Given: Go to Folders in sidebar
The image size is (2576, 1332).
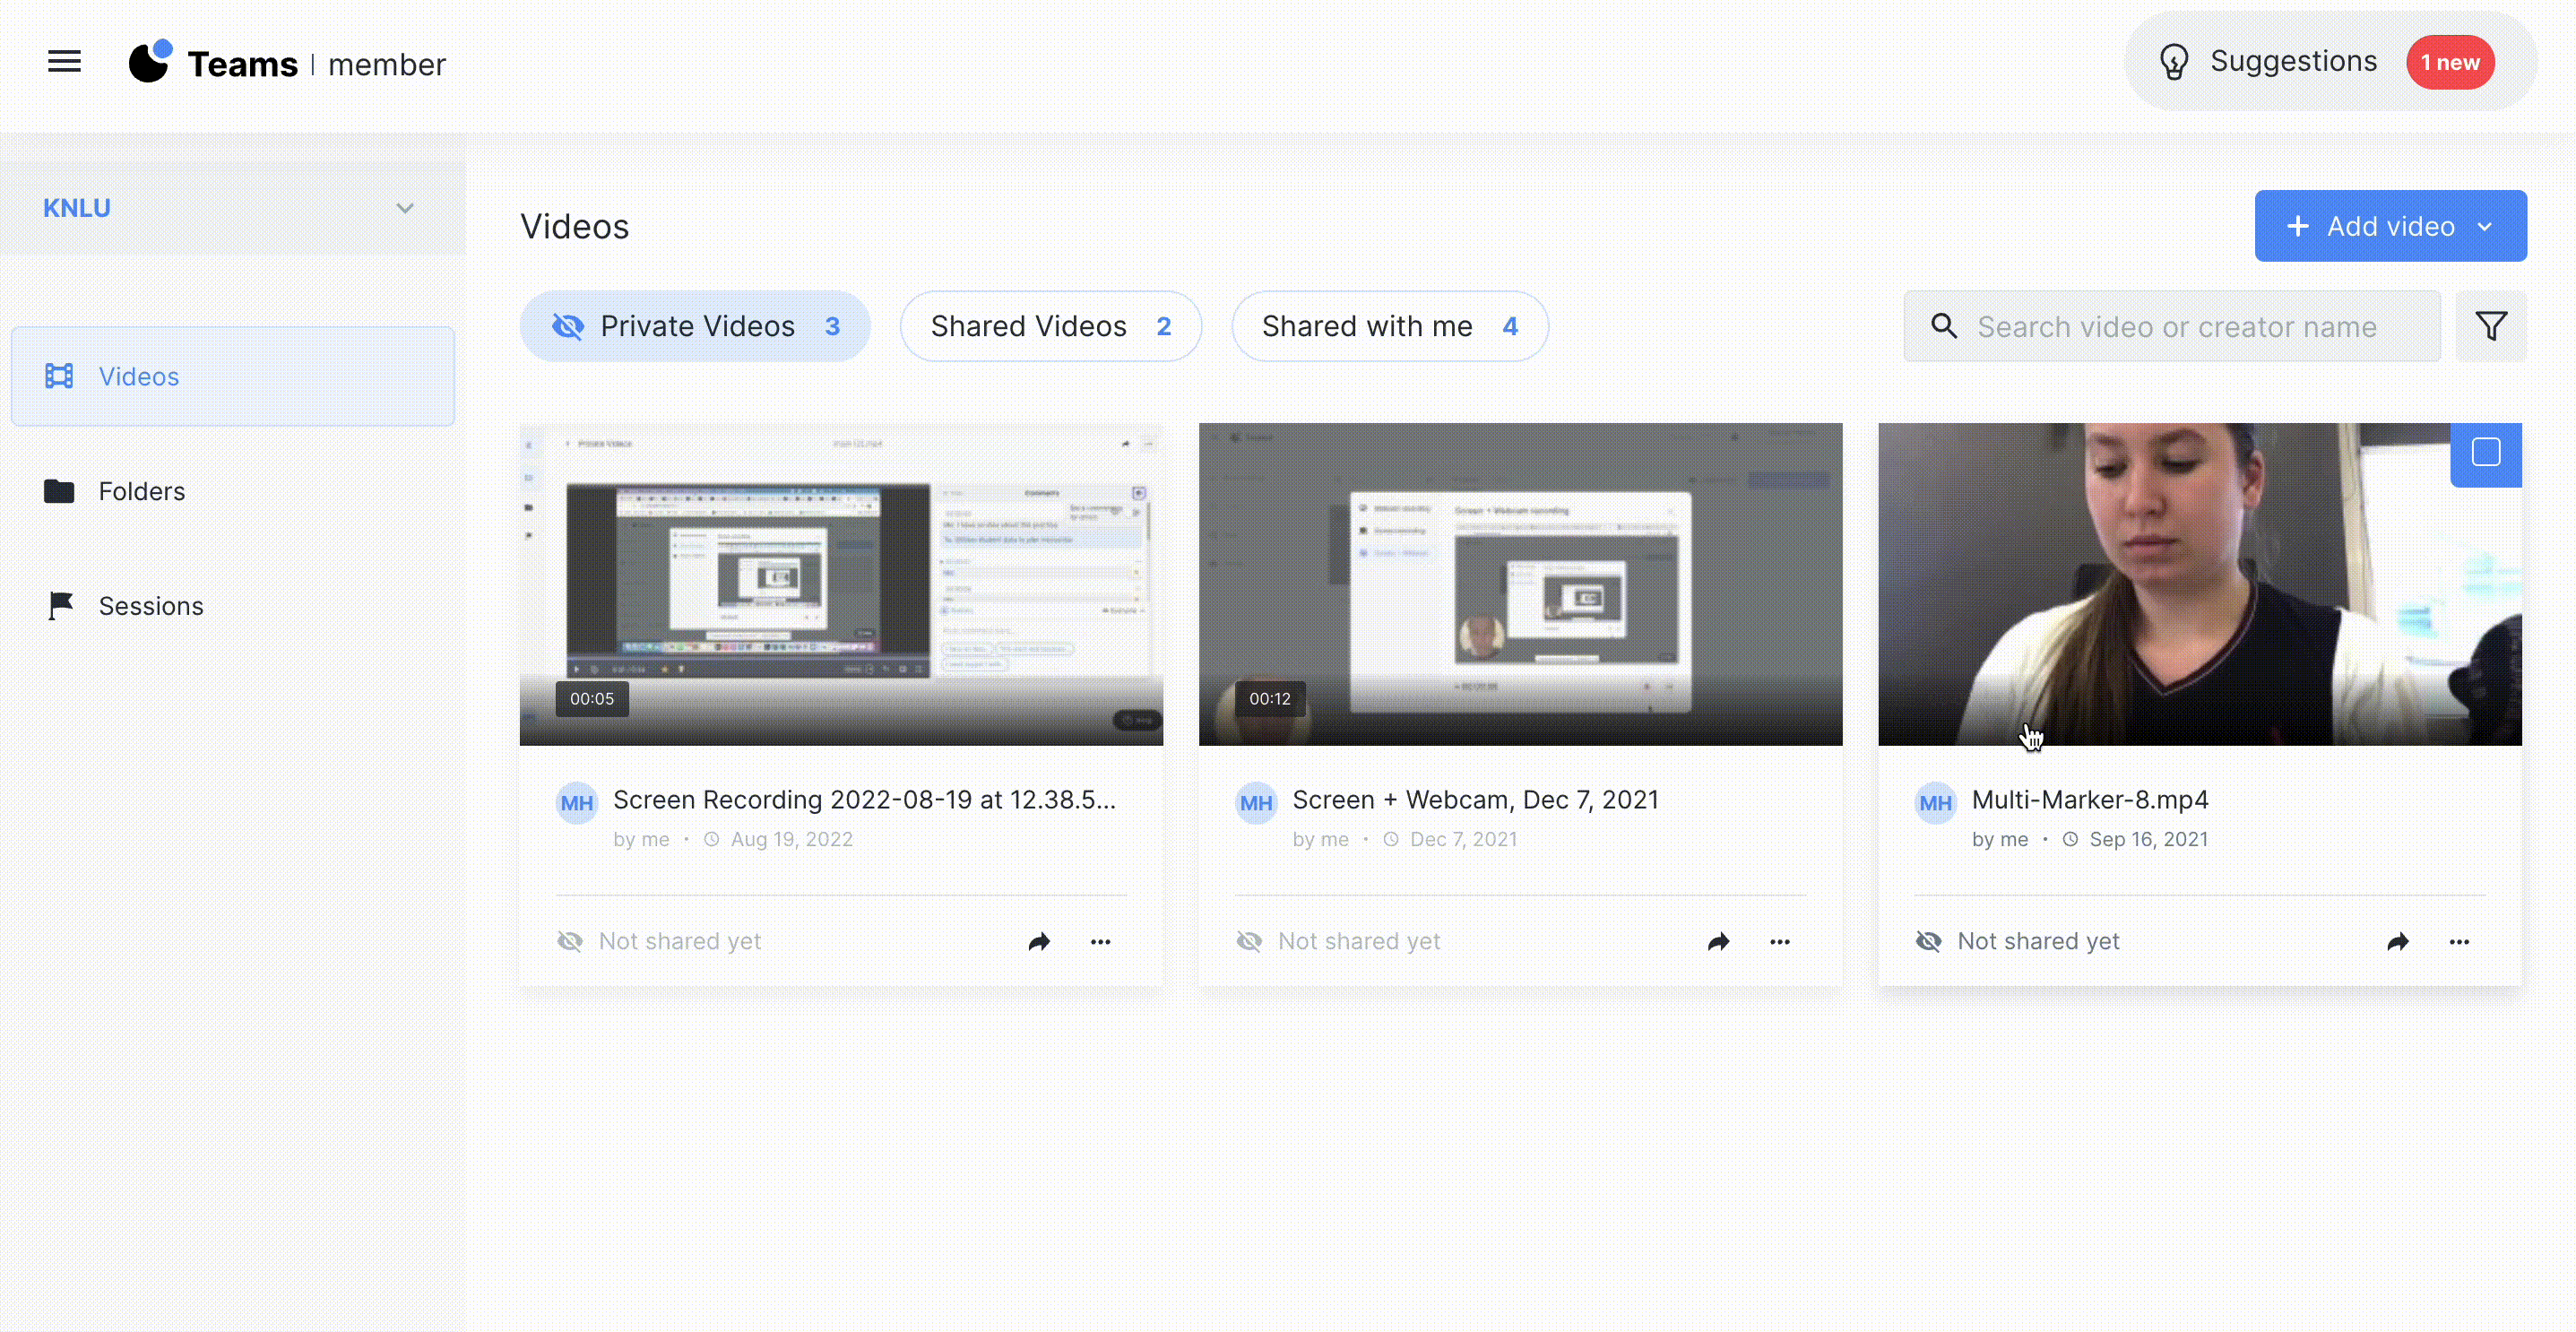Looking at the screenshot, I should (141, 491).
